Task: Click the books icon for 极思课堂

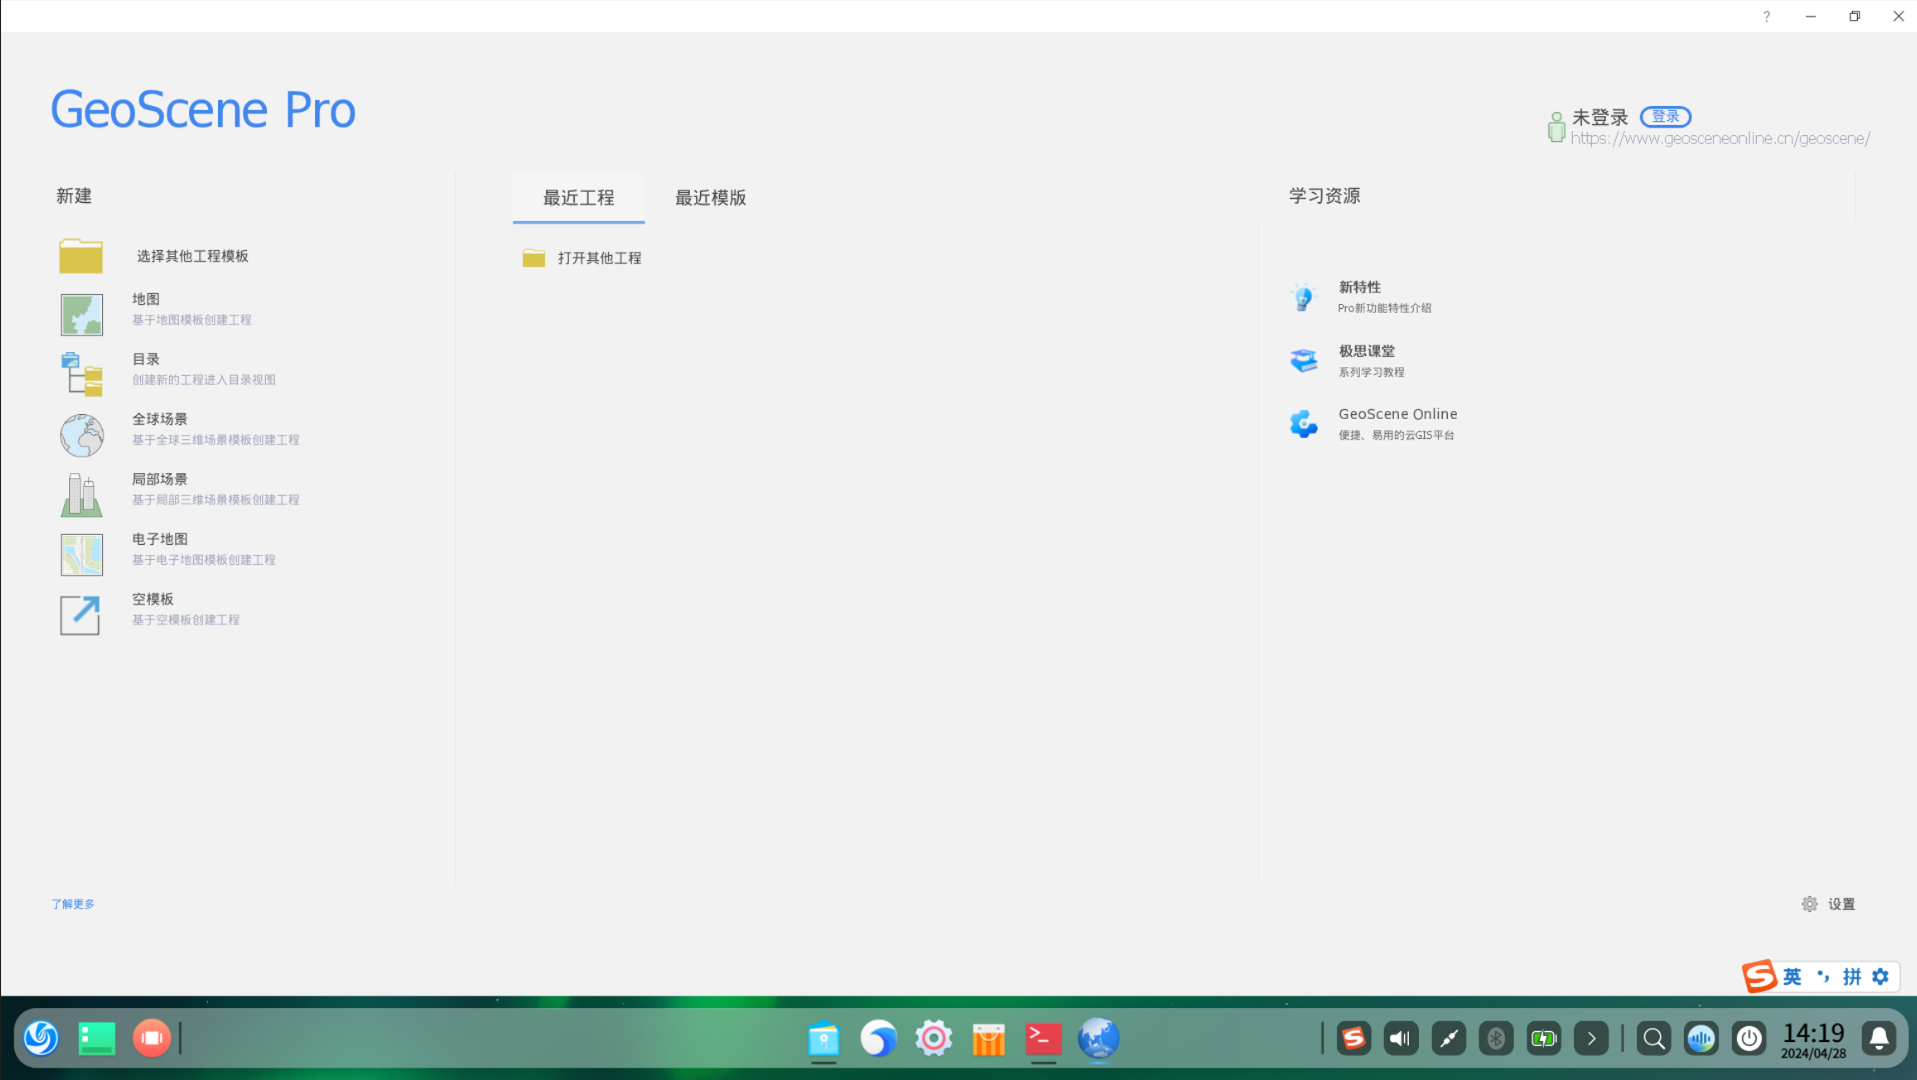Action: click(x=1303, y=360)
